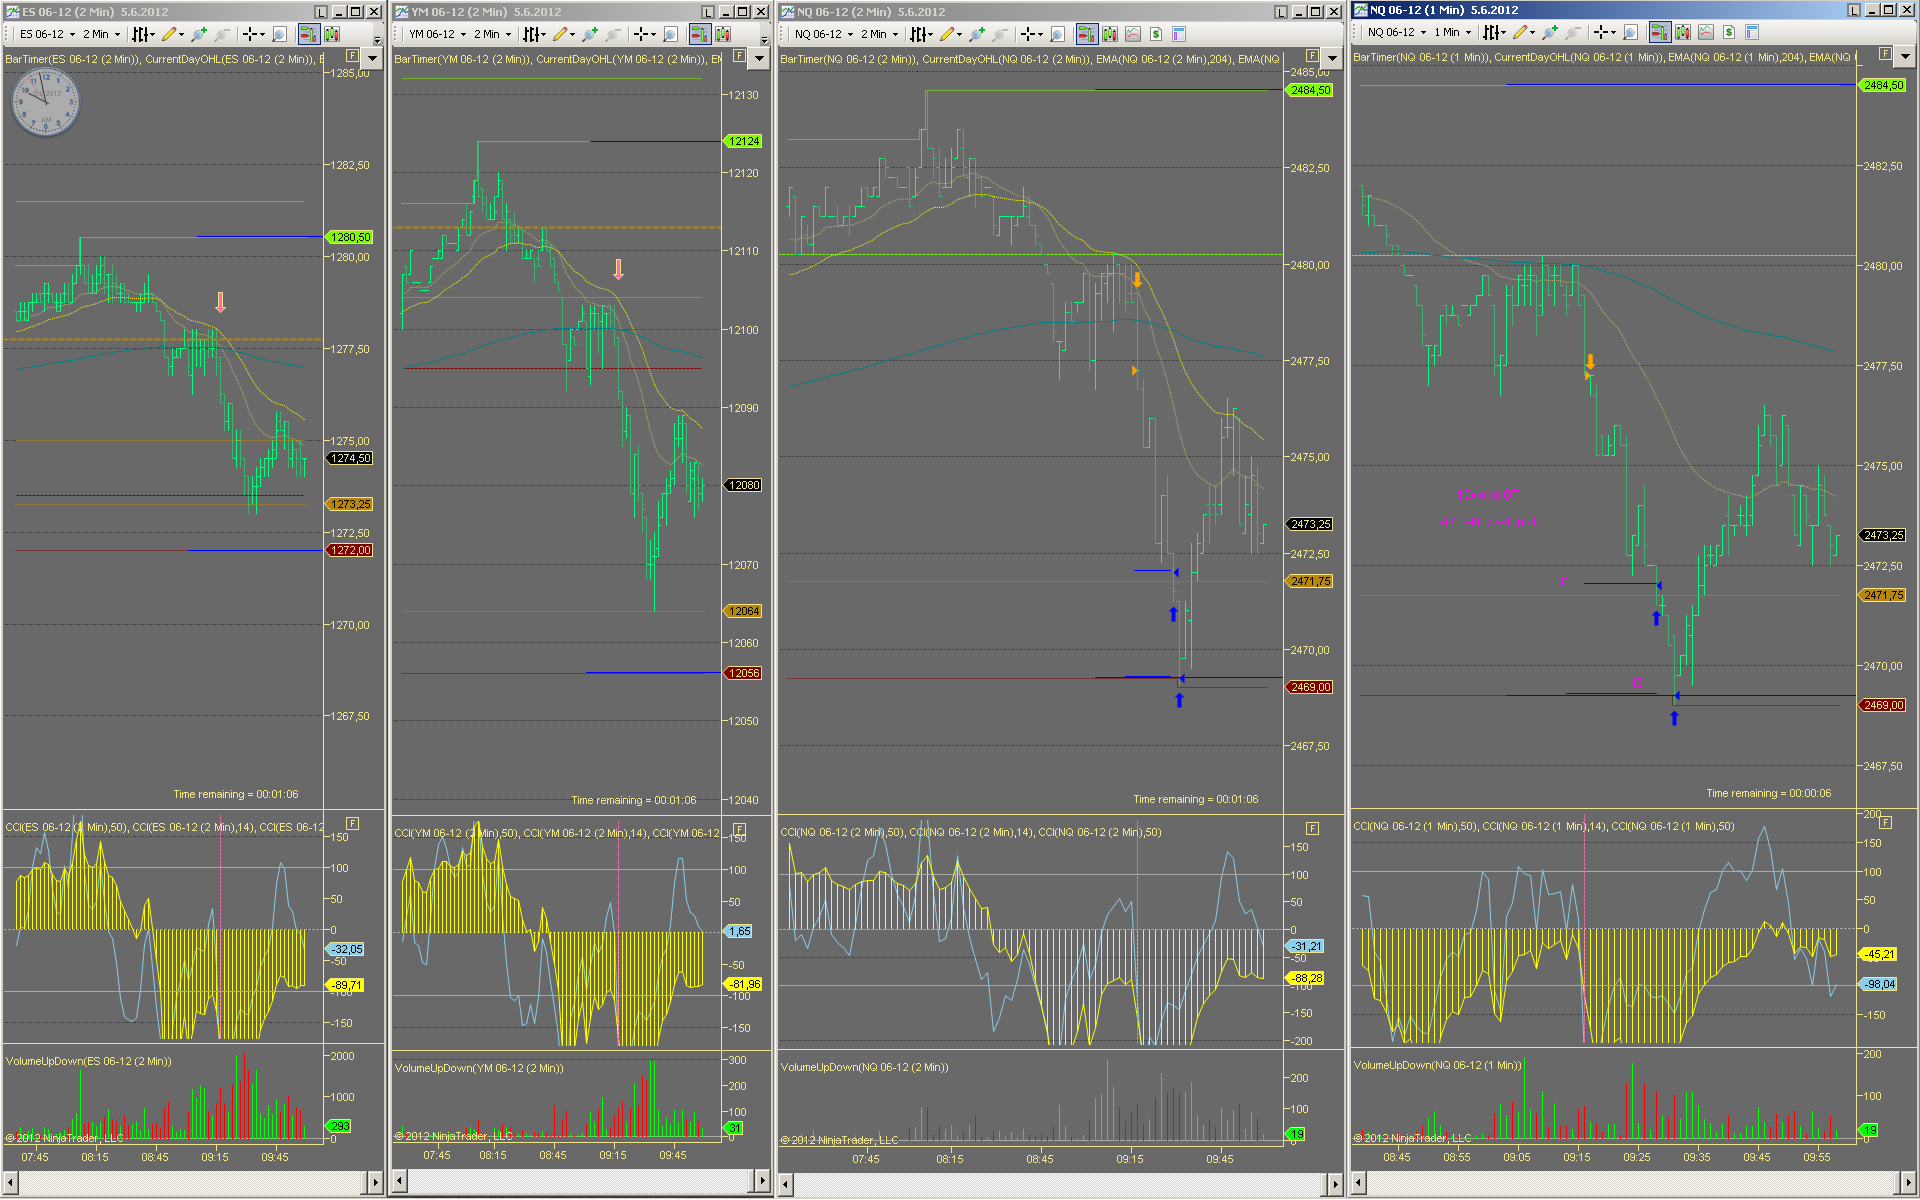Select drawing pencil tool in ES chart toolbar
The width and height of the screenshot is (1920, 1200).
(169, 34)
